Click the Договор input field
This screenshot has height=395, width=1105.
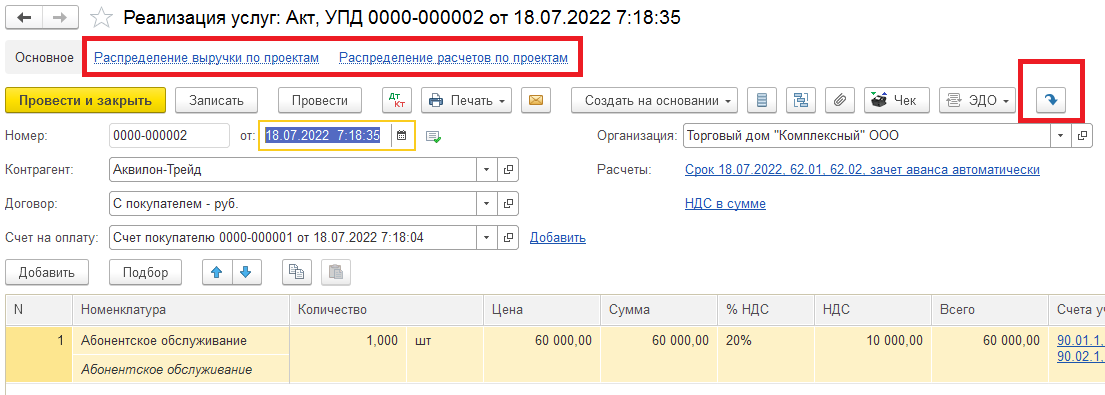click(x=293, y=203)
